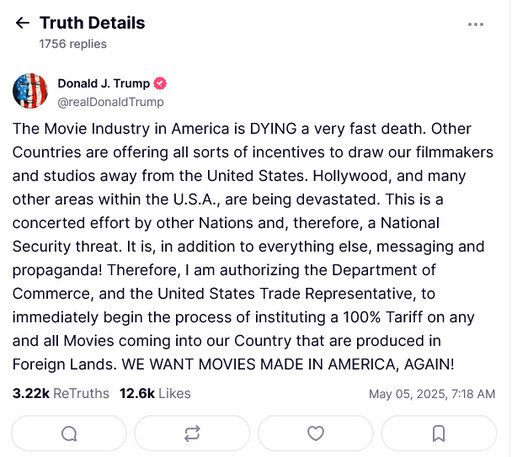Open the flag-face profile avatar
Viewport: 512px width, 457px height.
30,91
